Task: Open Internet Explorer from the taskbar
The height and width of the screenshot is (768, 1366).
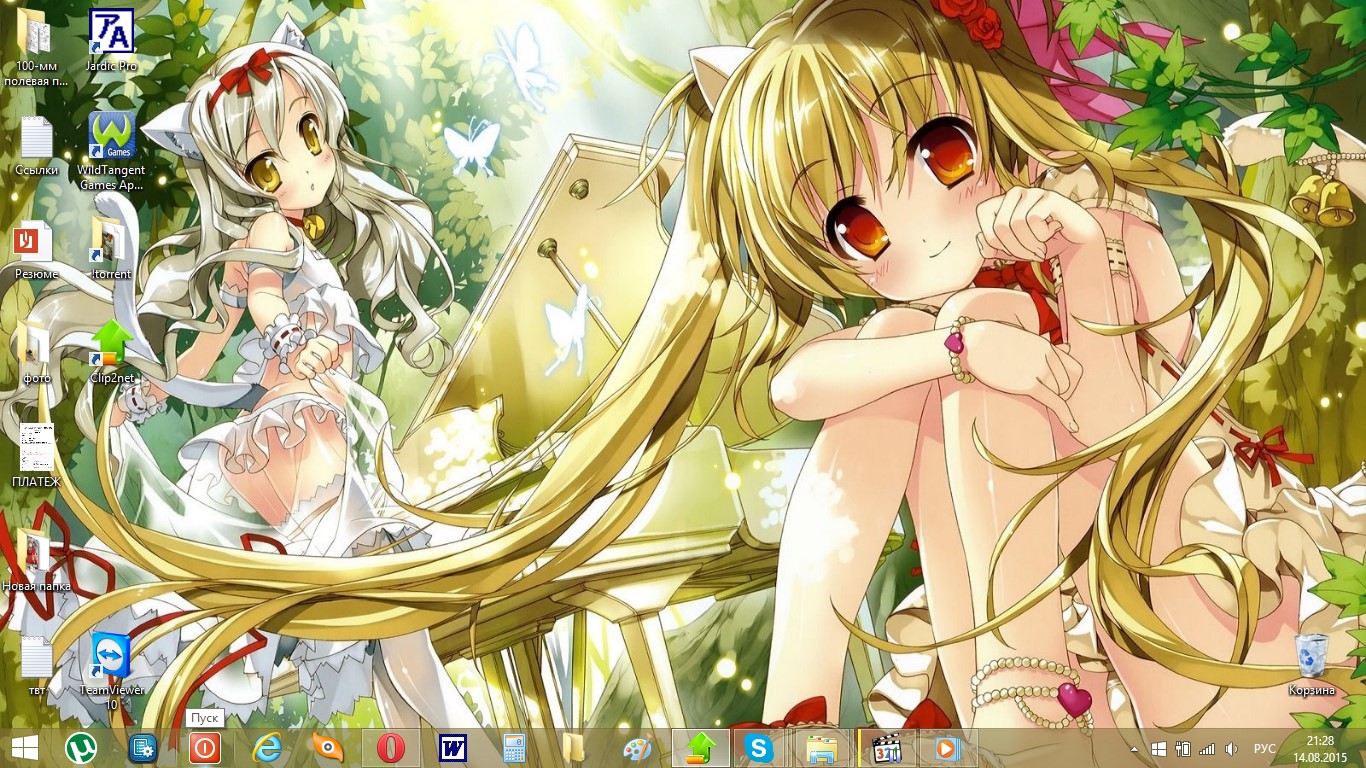Action: [x=267, y=748]
